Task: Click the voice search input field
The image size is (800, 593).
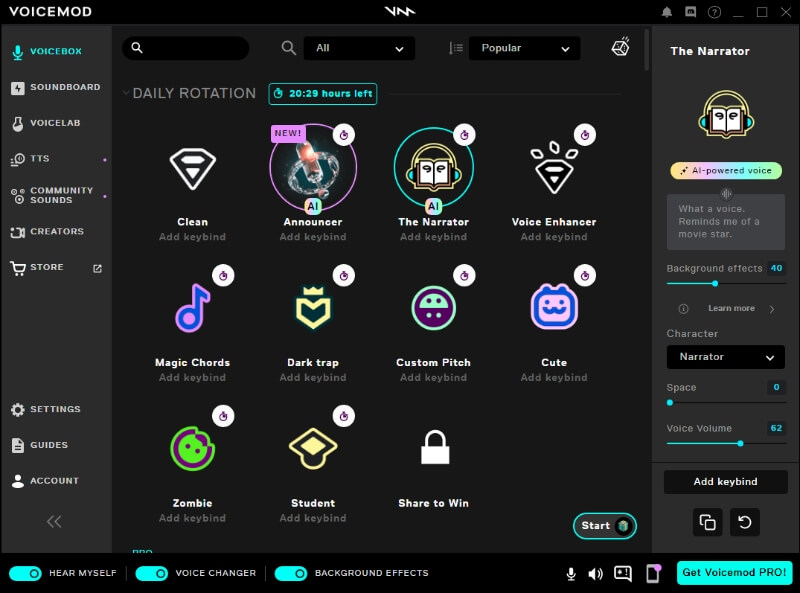Action: 186,48
